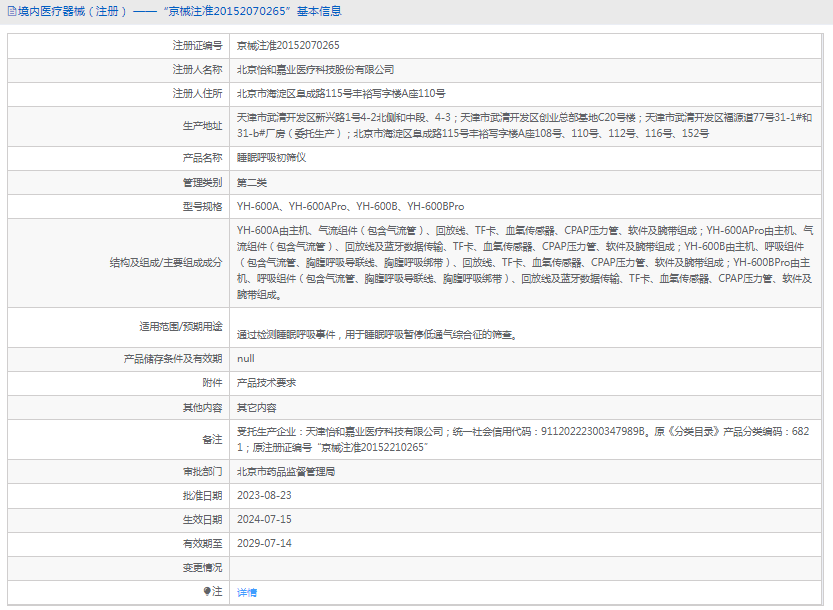The width and height of the screenshot is (833, 610).
Task: Click the 型号规格 label
Action: (202, 206)
